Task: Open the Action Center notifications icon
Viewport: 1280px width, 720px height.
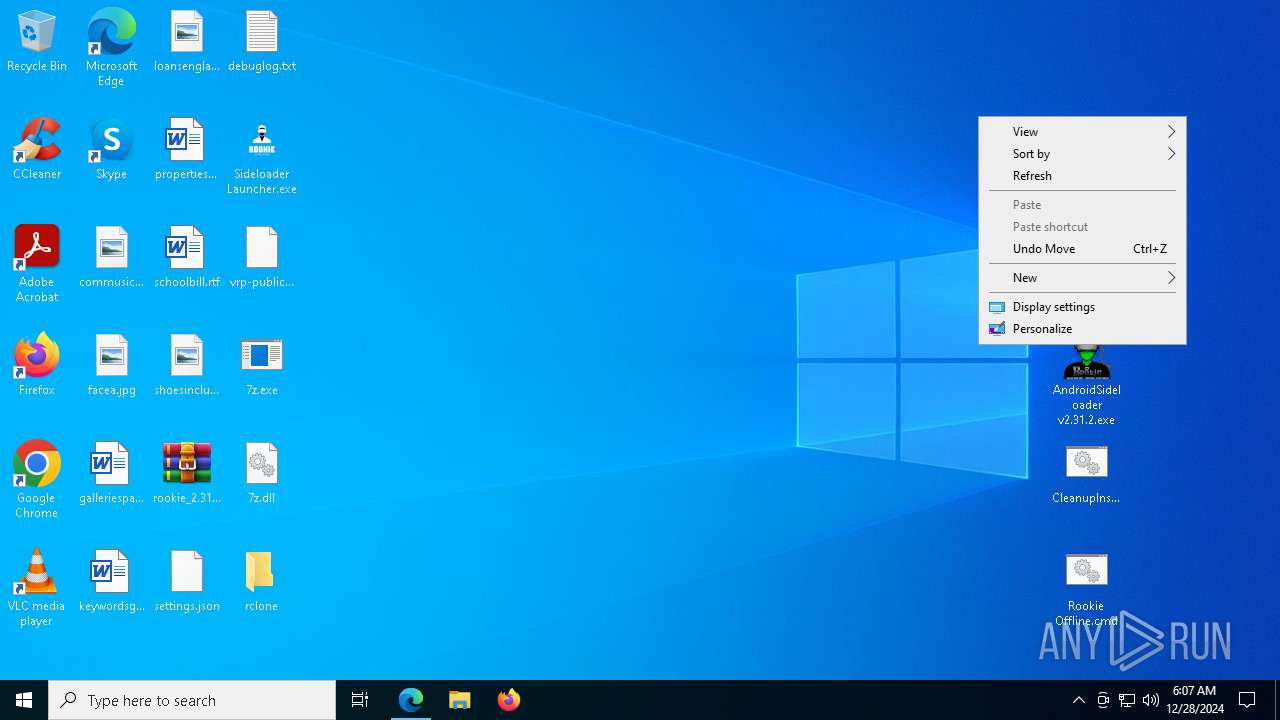Action: coord(1247,700)
